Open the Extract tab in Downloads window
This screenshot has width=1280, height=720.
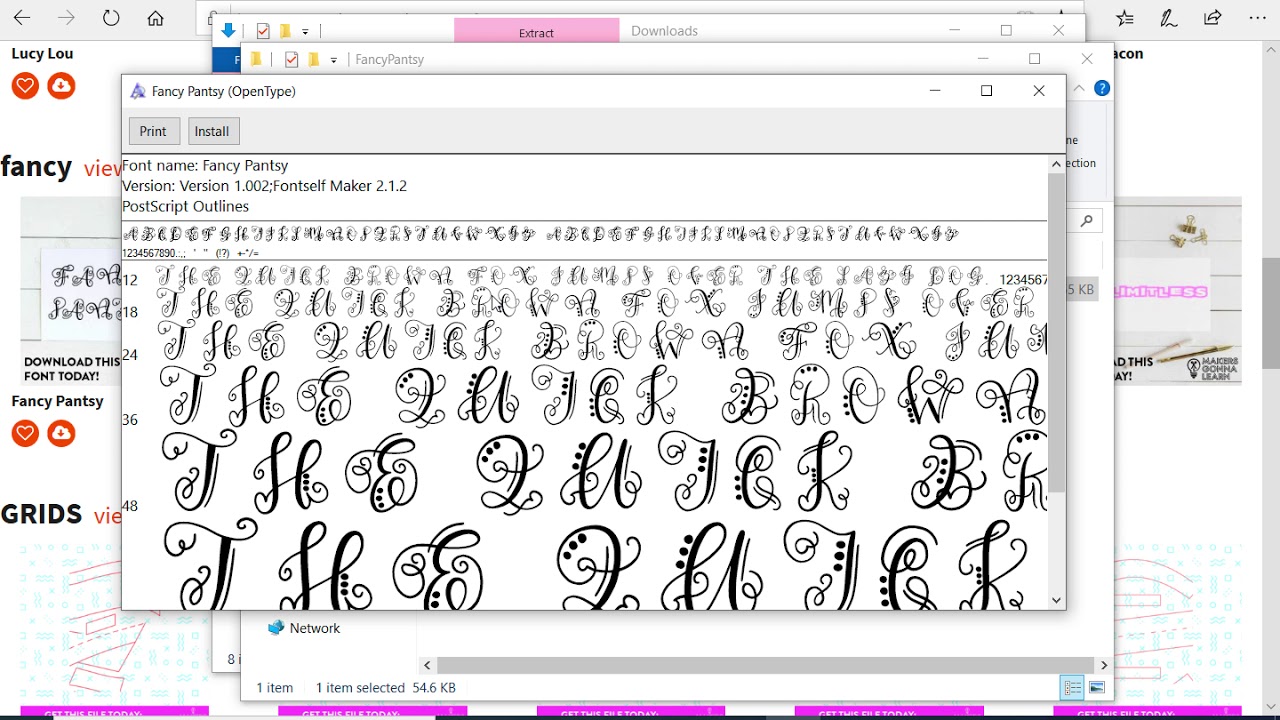[536, 32]
